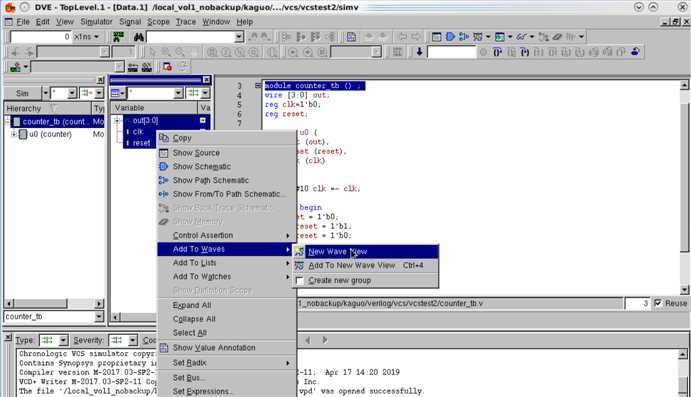This screenshot has width=691, height=397.
Task: Click the blue Show Schematic toolbar icon
Action: coord(450,37)
